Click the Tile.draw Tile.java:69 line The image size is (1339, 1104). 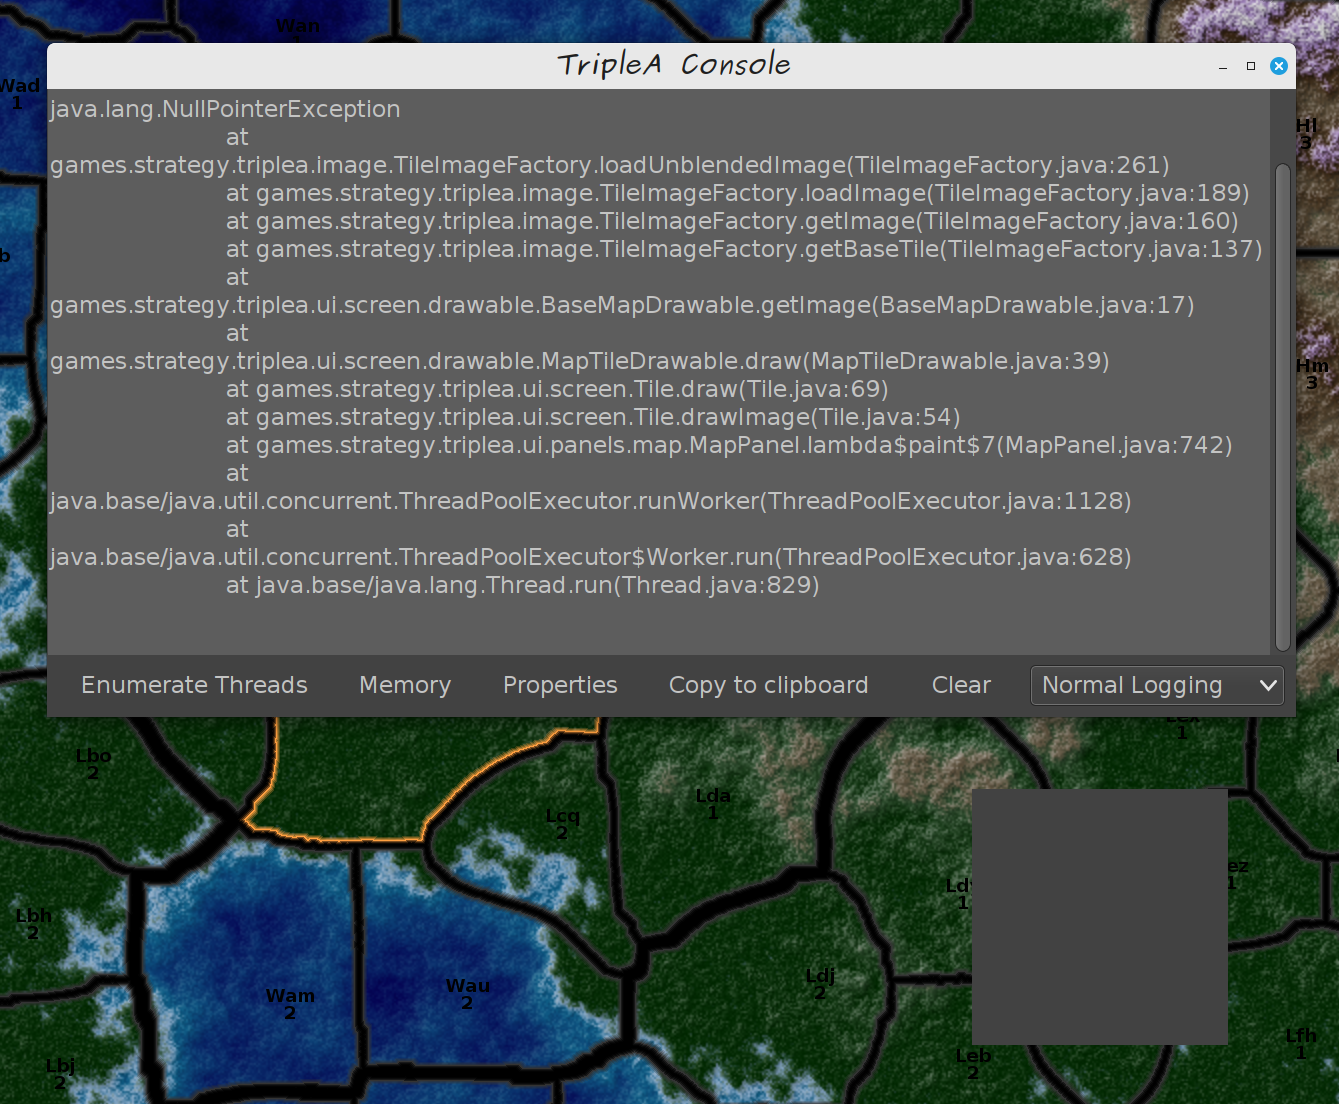557,389
